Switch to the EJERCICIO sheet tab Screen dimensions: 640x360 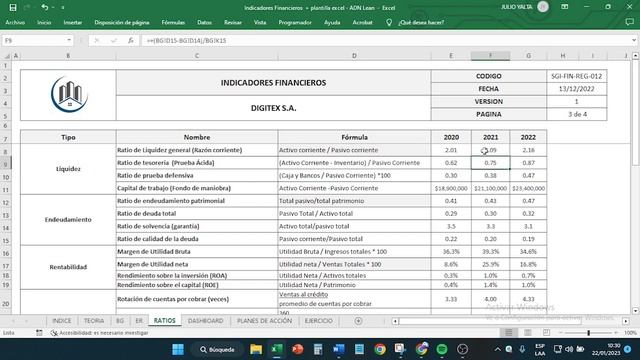tap(318, 321)
